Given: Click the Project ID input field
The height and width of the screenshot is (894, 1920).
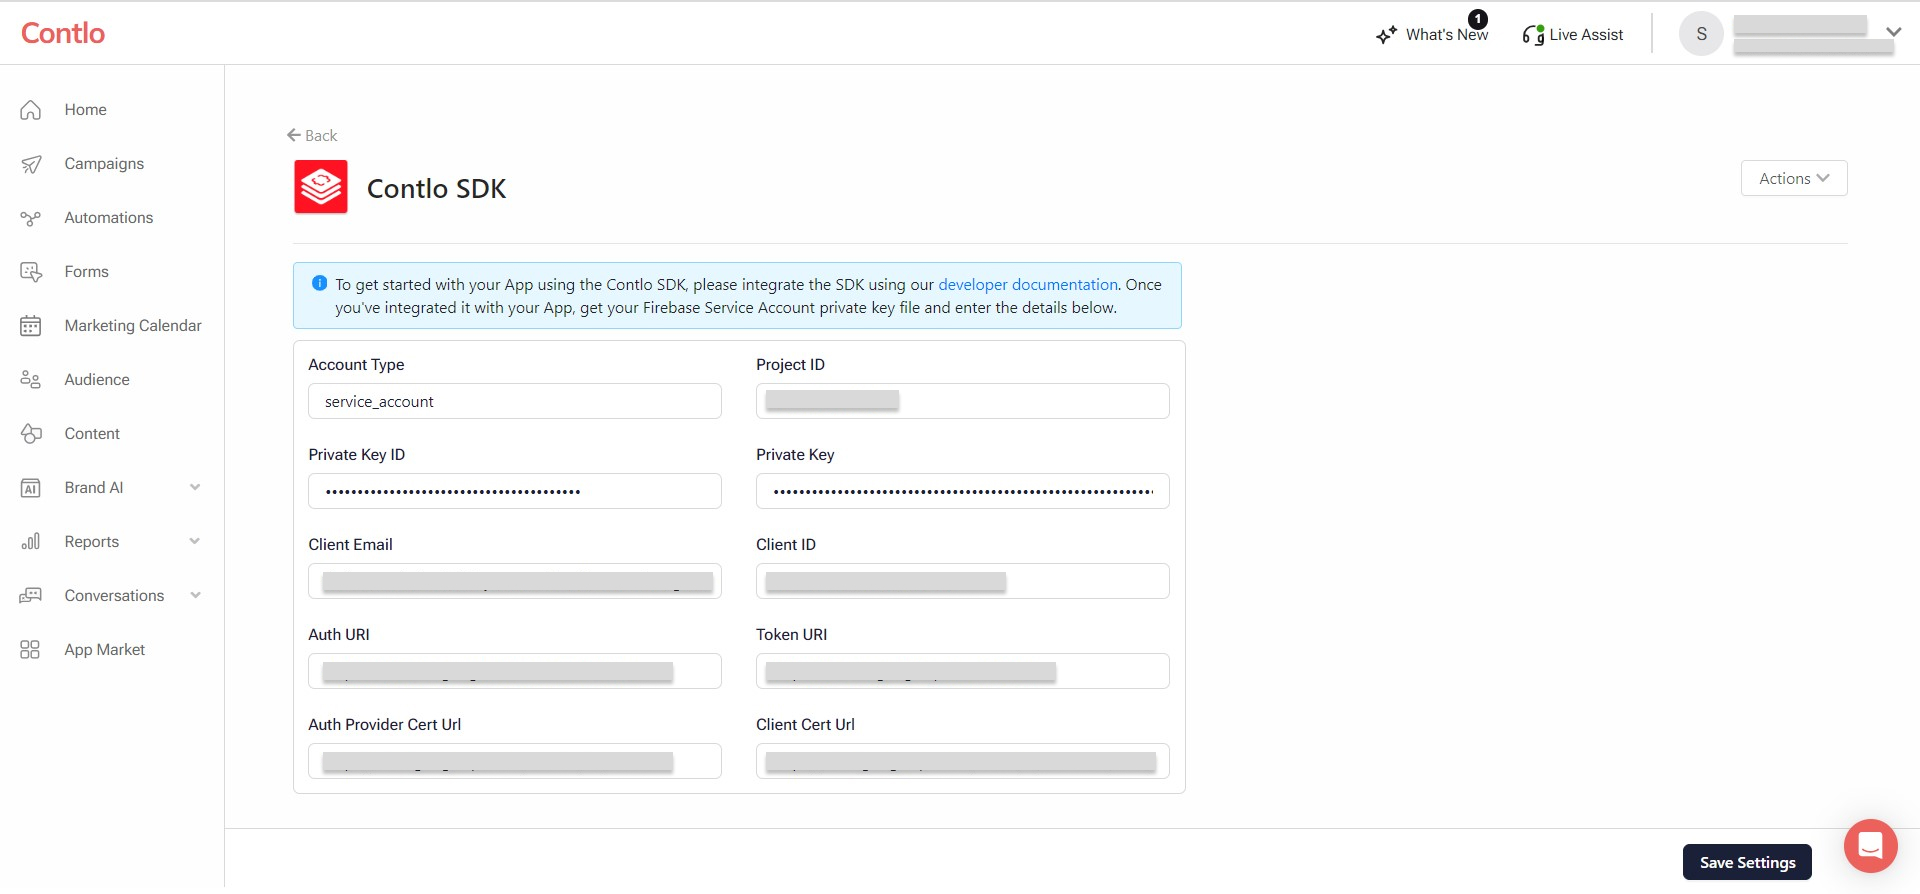Looking at the screenshot, I should (963, 401).
